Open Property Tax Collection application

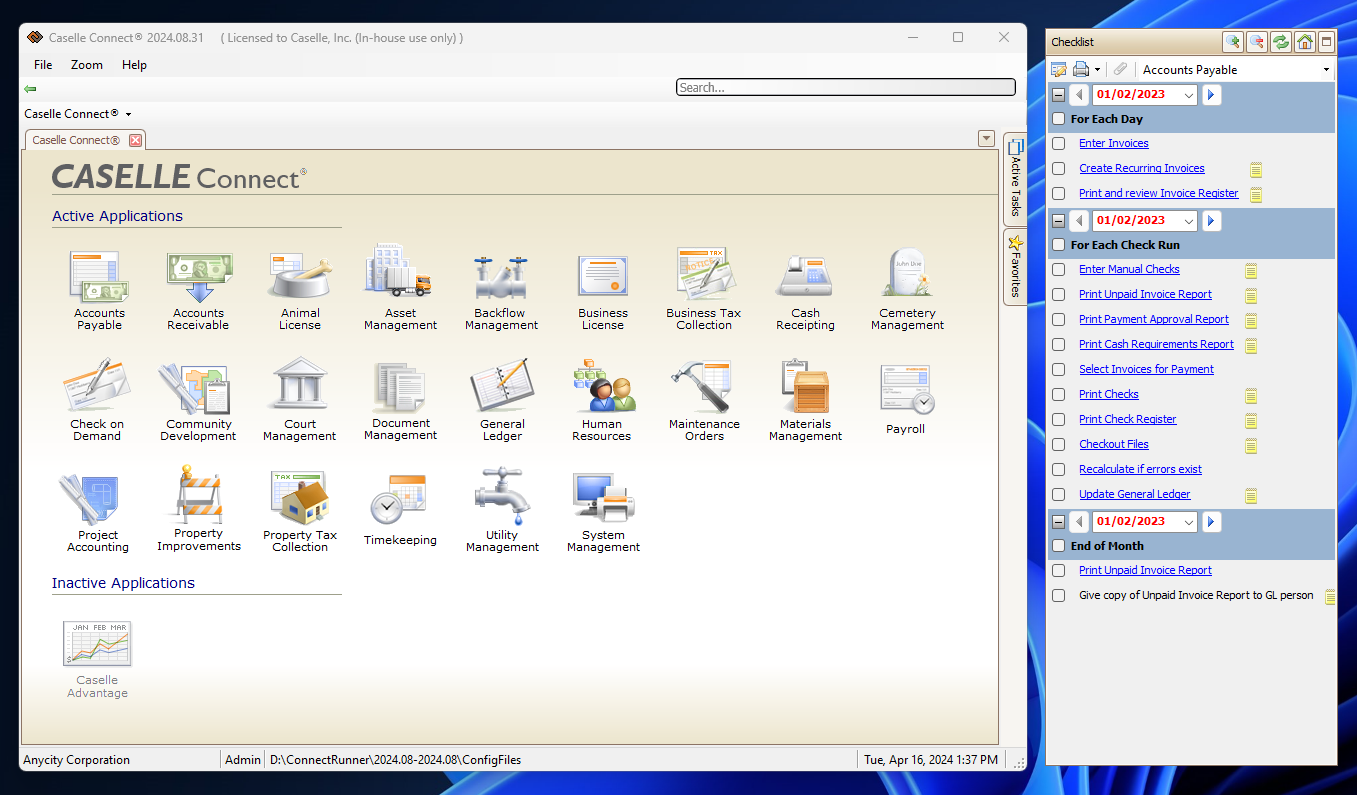[x=300, y=512]
